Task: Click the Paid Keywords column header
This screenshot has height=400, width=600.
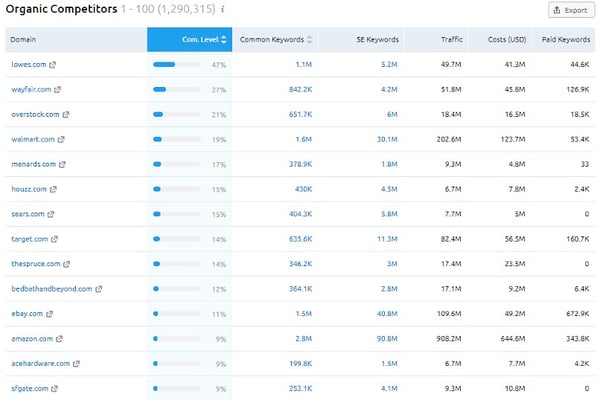Action: click(566, 39)
